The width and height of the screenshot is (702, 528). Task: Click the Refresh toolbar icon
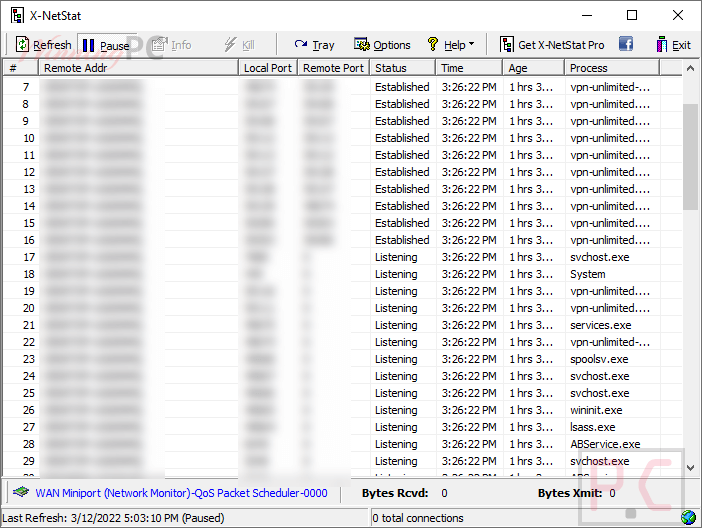tap(43, 45)
